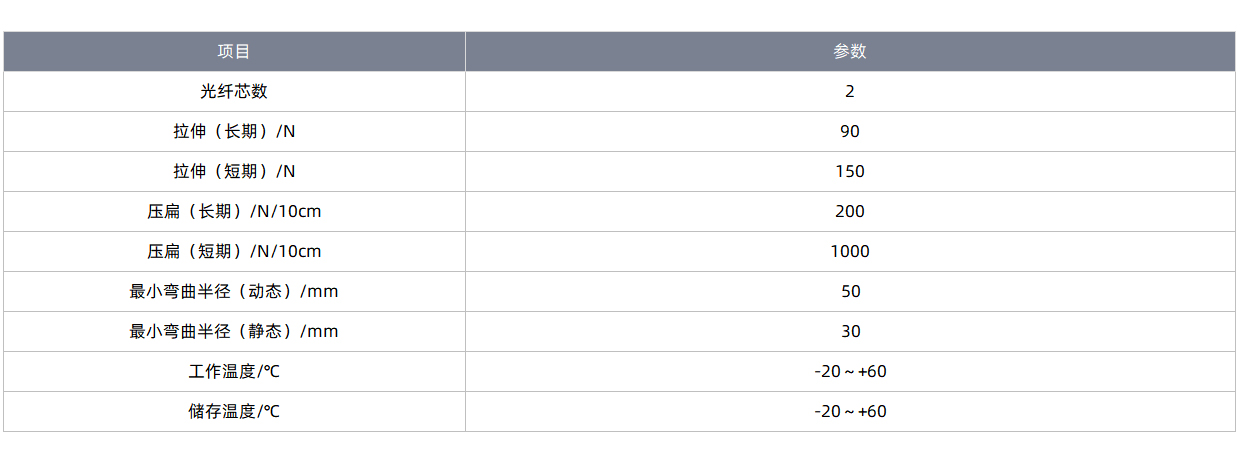
Task: Click the 参数 column header
Action: (x=850, y=52)
